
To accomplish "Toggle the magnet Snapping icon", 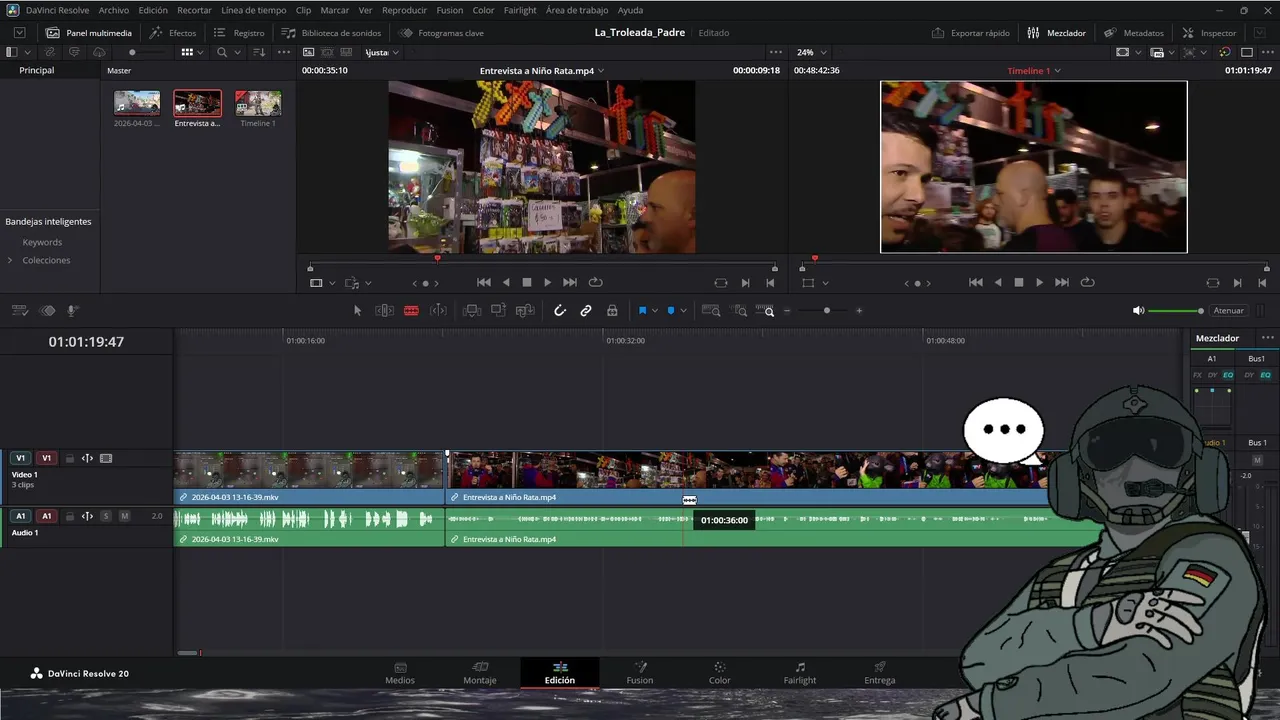I will click(x=560, y=311).
